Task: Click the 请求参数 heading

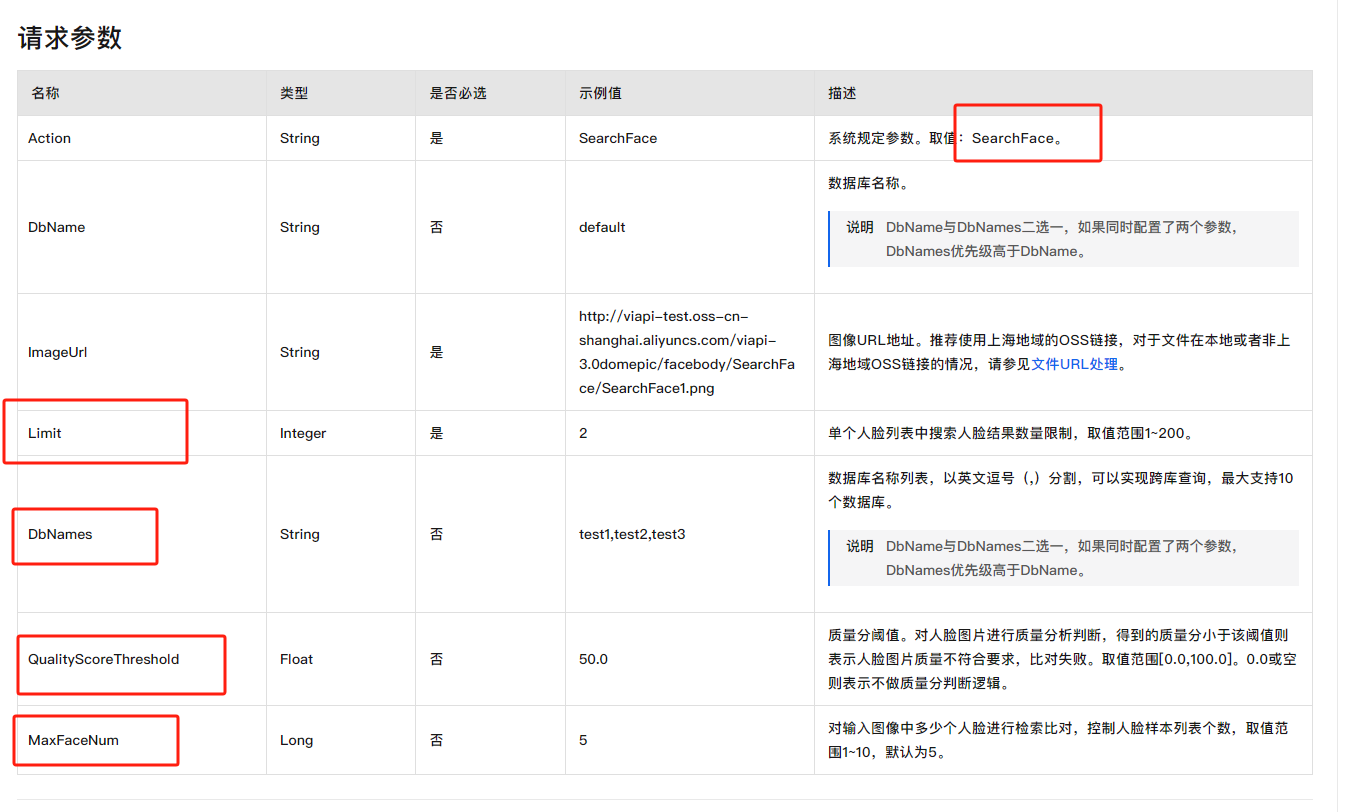Action: pos(70,39)
